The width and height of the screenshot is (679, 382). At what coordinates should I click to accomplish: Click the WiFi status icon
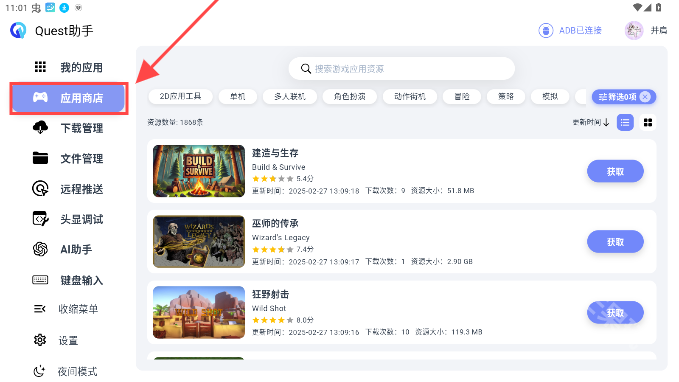(x=637, y=7)
